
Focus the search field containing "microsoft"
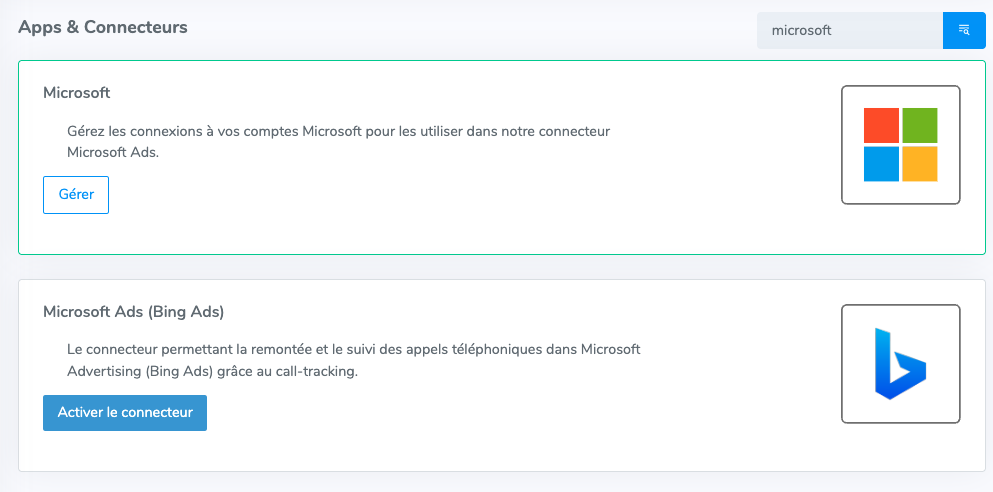pyautogui.click(x=849, y=31)
